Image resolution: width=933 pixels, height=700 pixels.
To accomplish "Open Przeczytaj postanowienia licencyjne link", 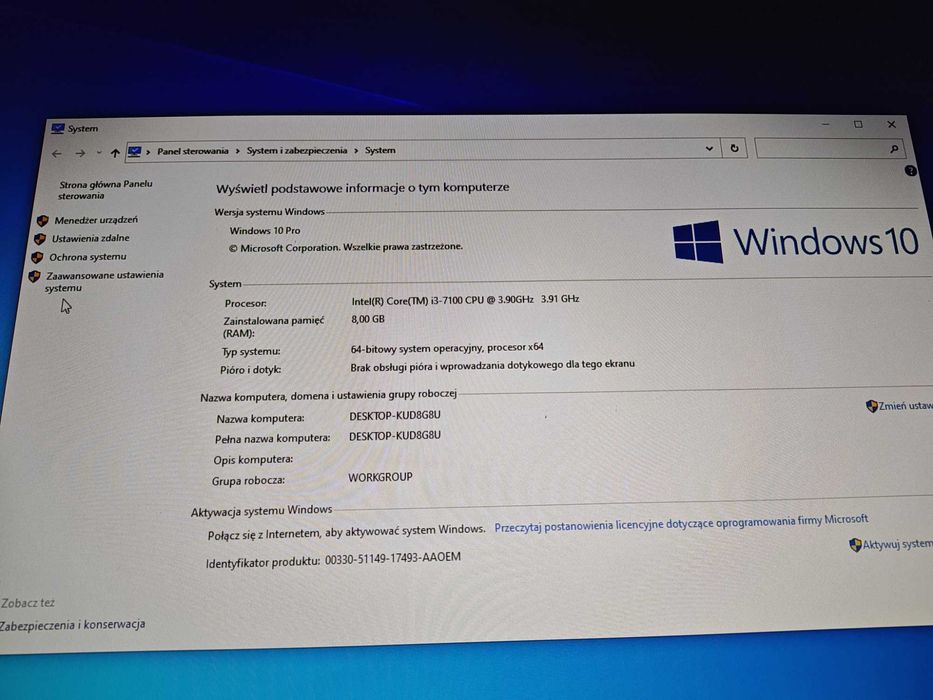I will point(681,523).
